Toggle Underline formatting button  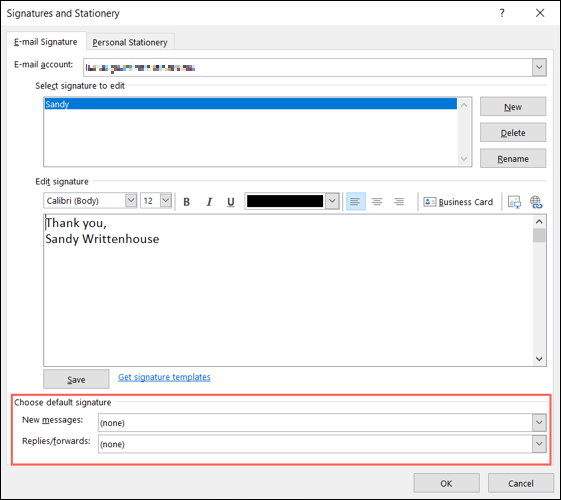pyautogui.click(x=231, y=202)
